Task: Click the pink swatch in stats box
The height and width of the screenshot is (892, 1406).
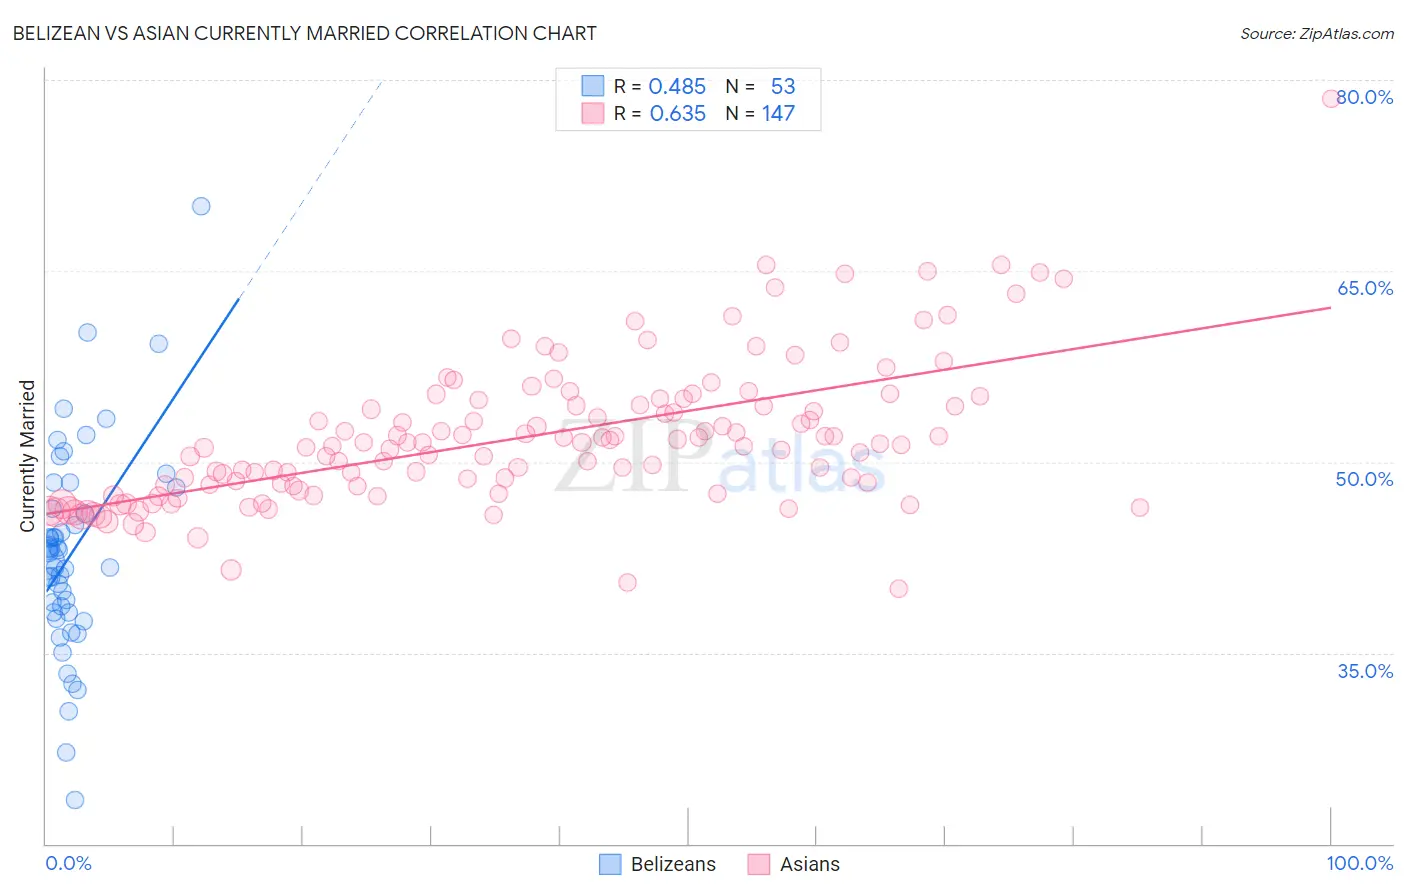Action: point(593,113)
